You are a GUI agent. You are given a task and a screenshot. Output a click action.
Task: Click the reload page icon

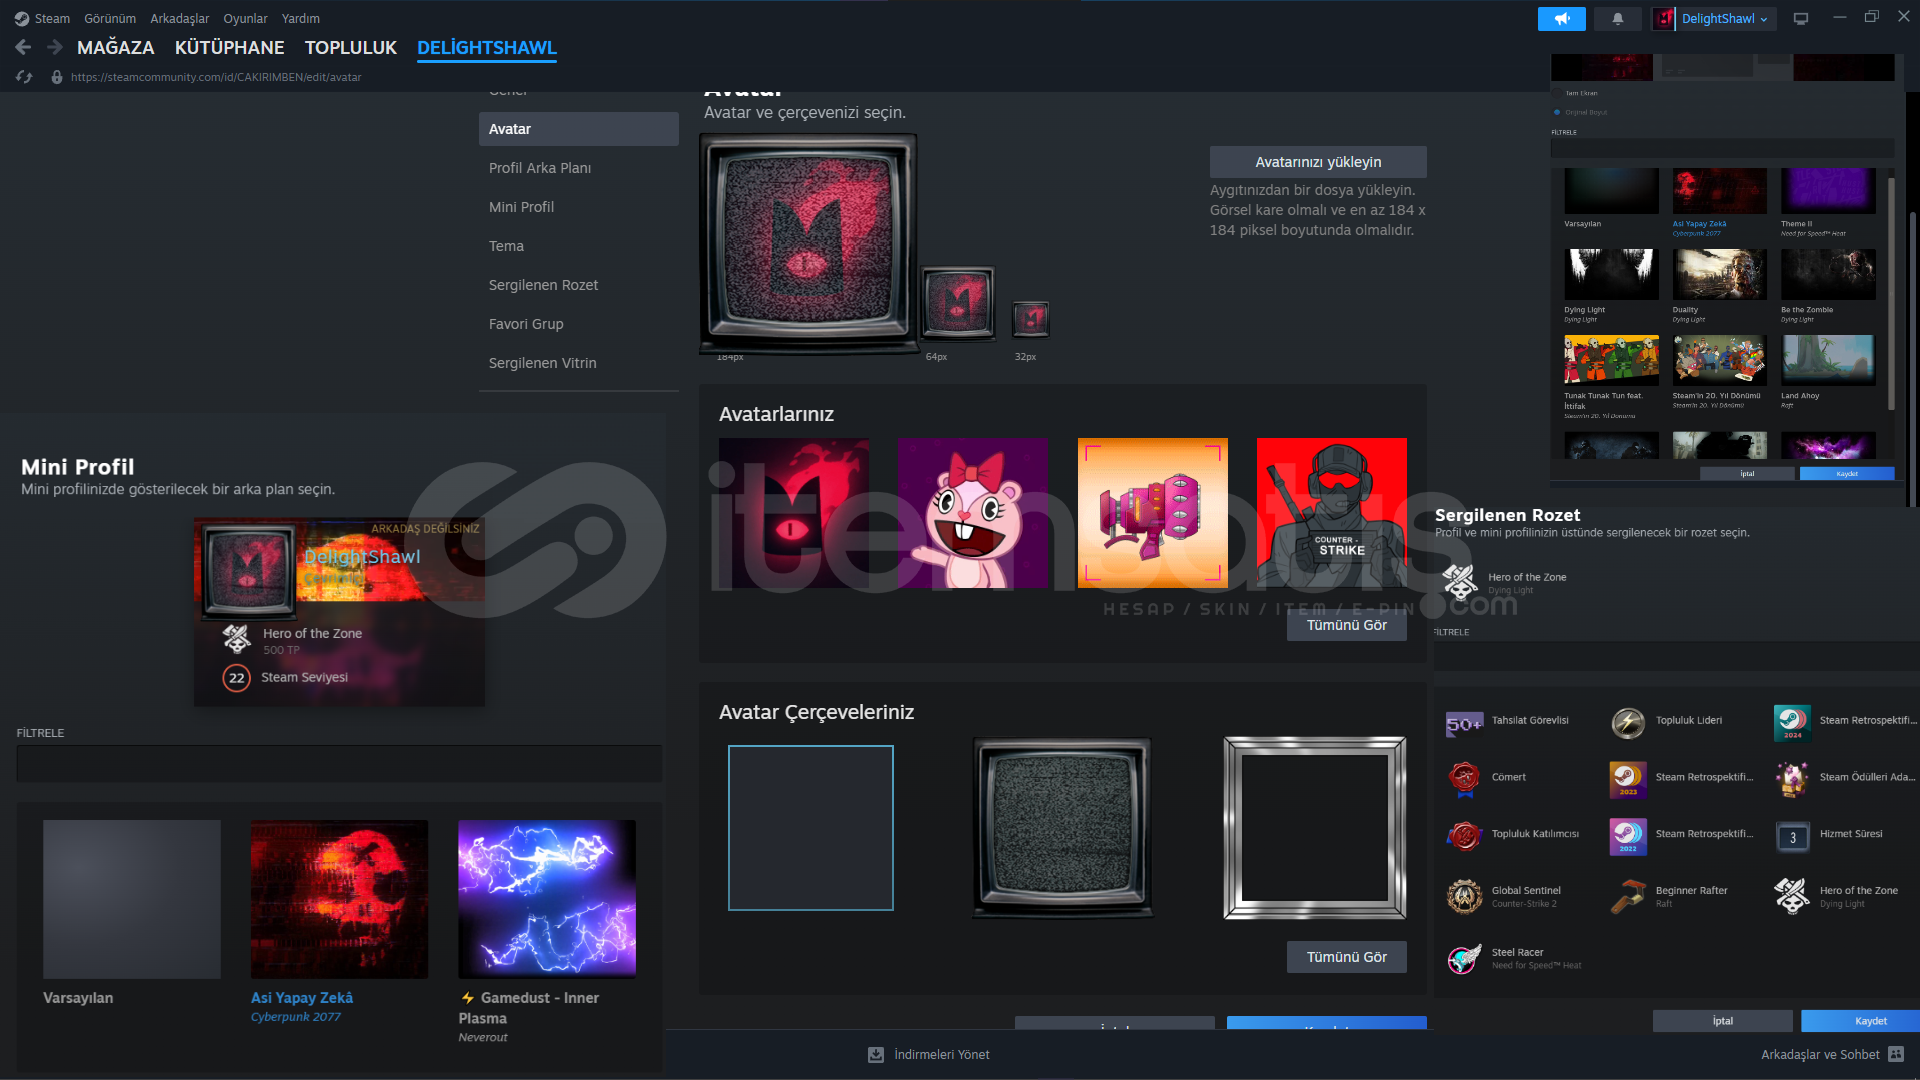24,77
